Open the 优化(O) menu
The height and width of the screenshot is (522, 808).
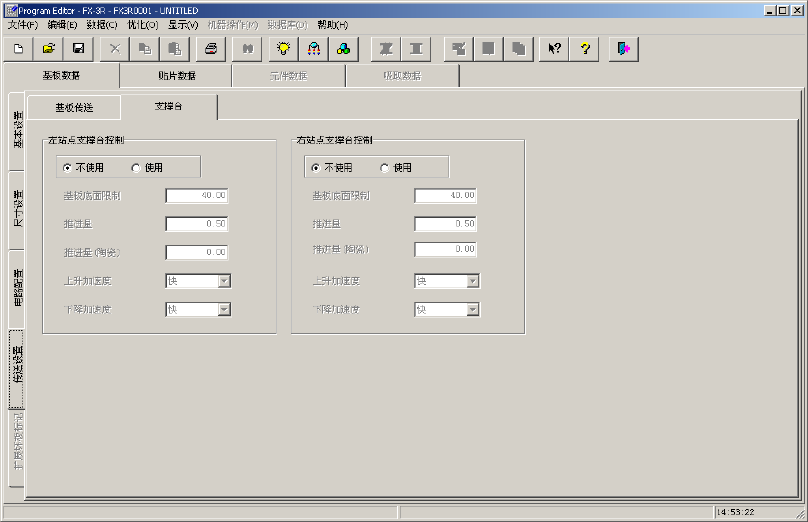pyautogui.click(x=144, y=24)
